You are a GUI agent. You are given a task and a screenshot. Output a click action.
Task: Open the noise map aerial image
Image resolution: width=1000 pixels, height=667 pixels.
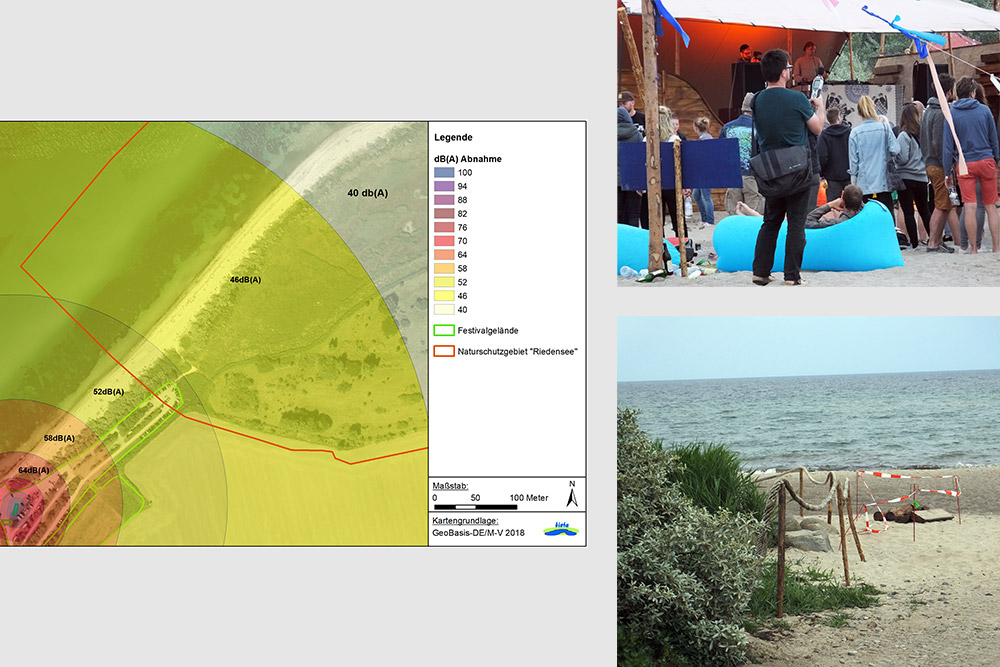point(214,334)
